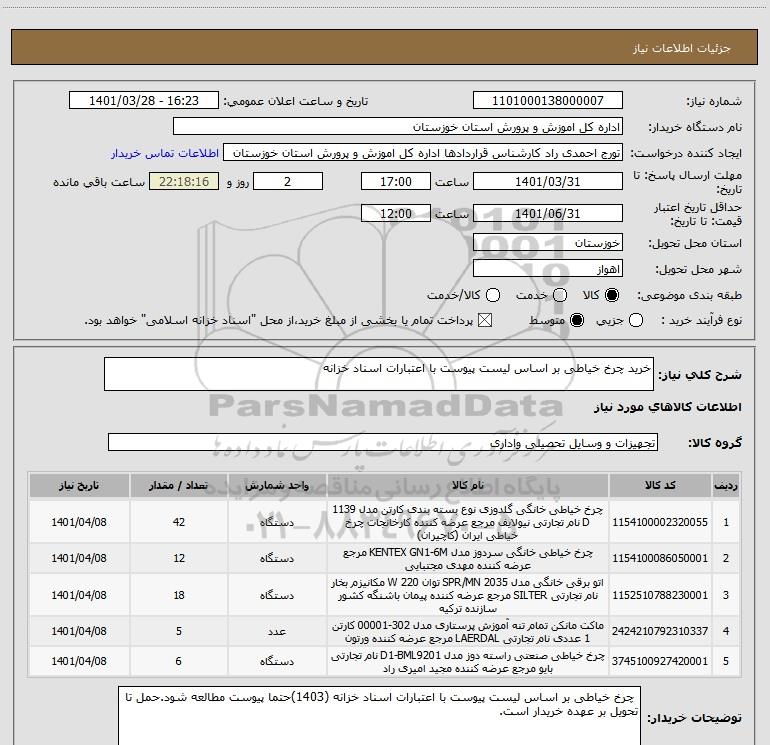Click quantity 42 in row 1
This screenshot has width=770, height=745.
click(179, 522)
